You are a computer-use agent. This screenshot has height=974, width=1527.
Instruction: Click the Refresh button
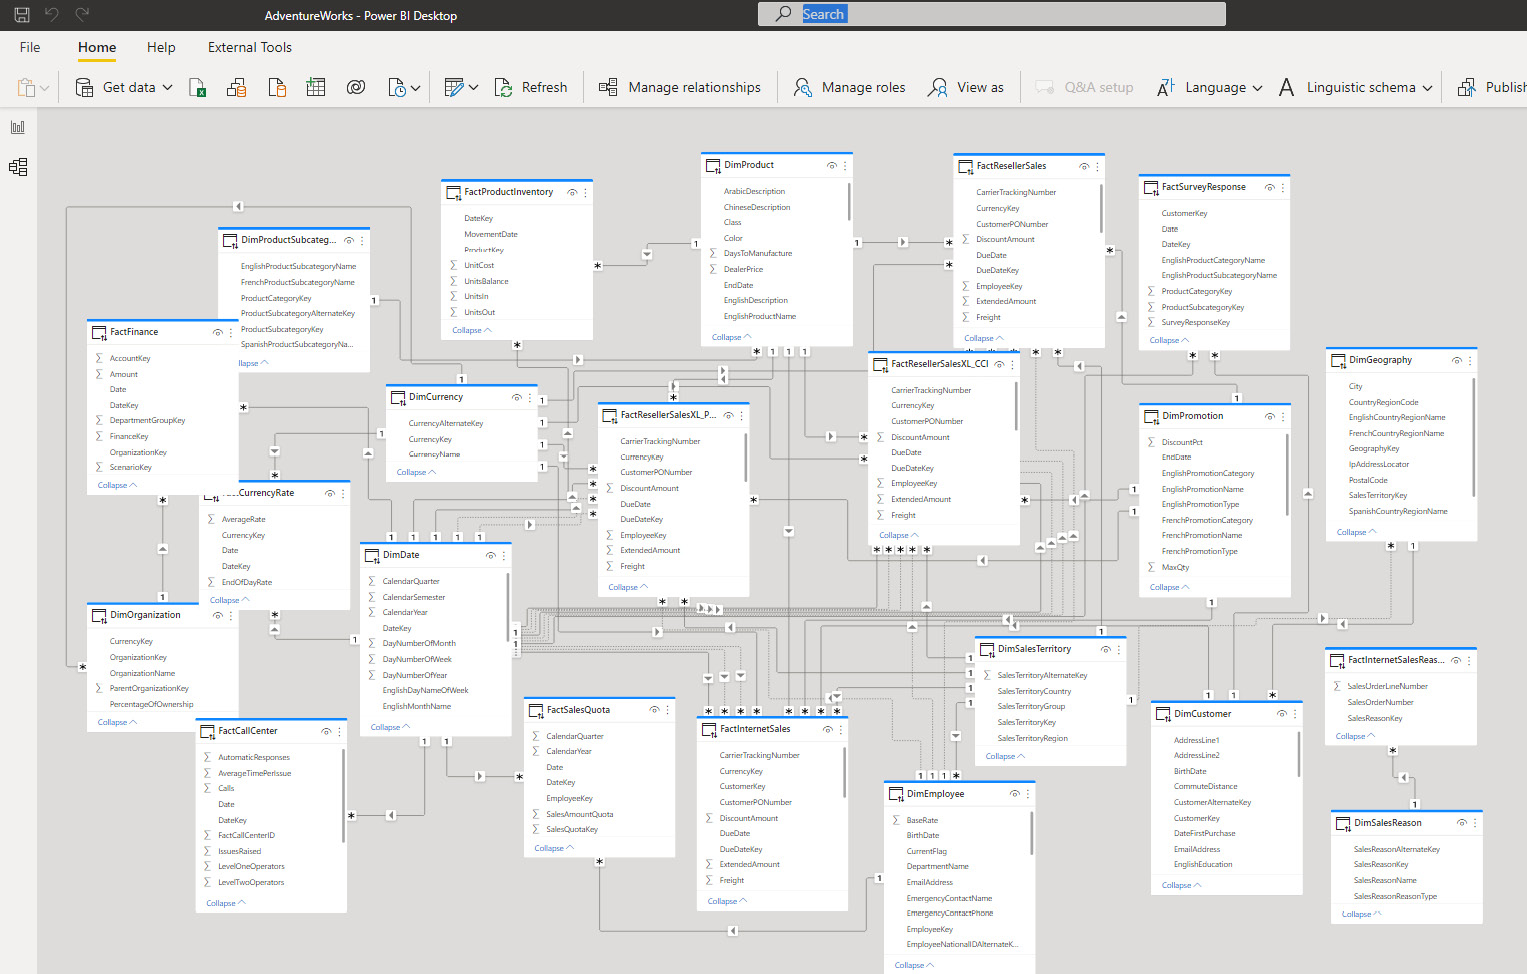531,88
